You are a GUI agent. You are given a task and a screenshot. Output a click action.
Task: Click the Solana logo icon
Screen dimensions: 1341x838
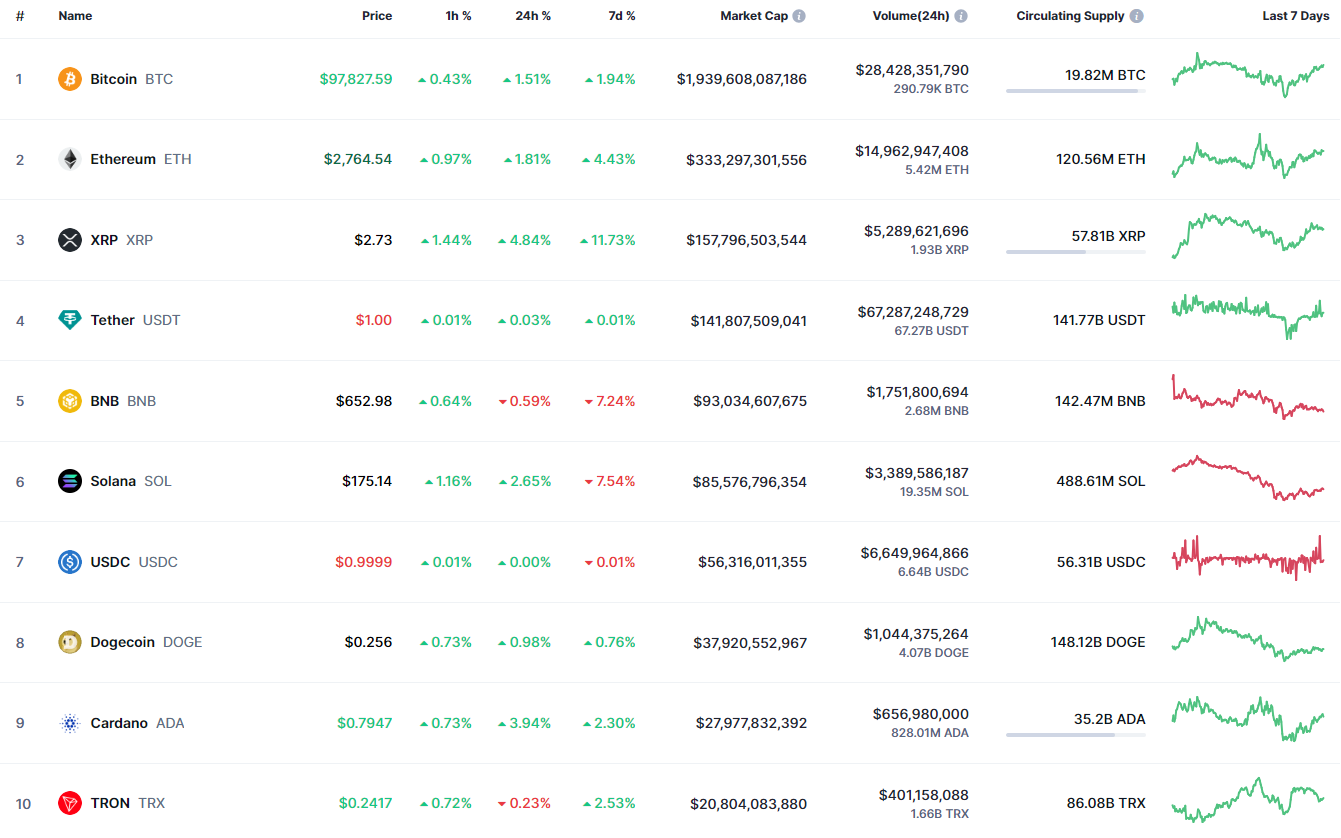70,481
